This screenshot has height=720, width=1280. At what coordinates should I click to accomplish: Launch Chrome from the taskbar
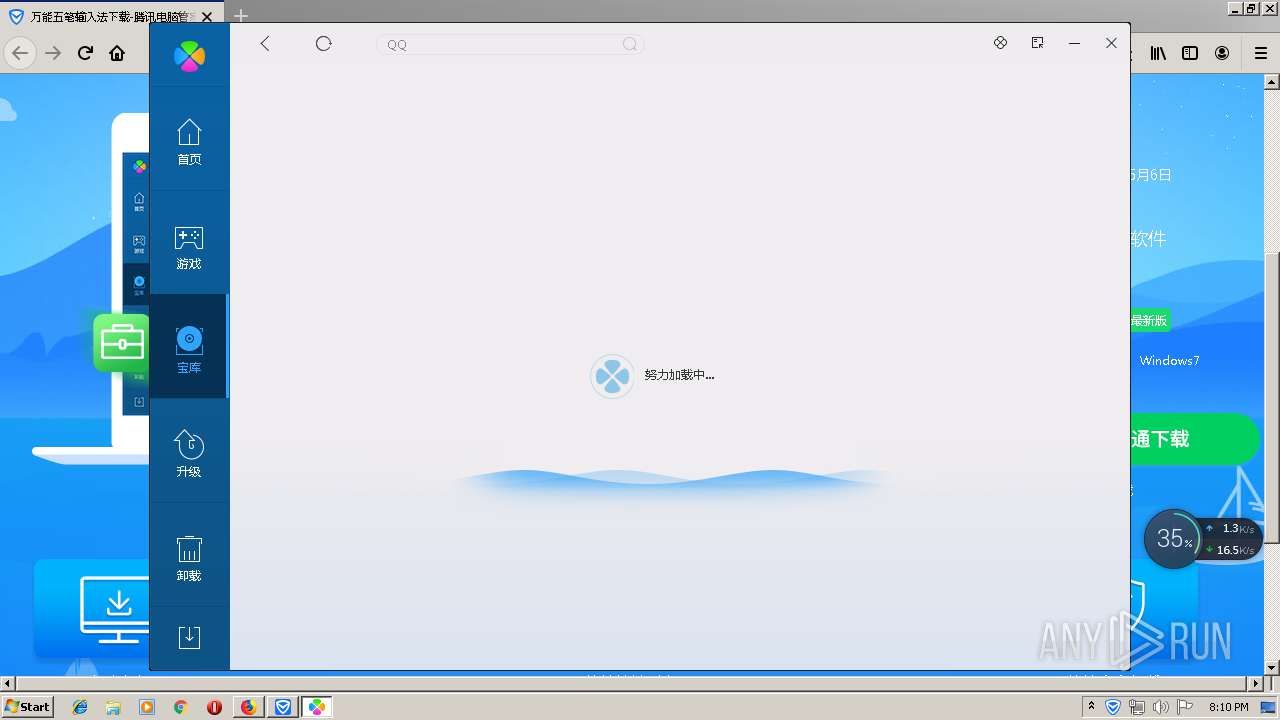180,707
